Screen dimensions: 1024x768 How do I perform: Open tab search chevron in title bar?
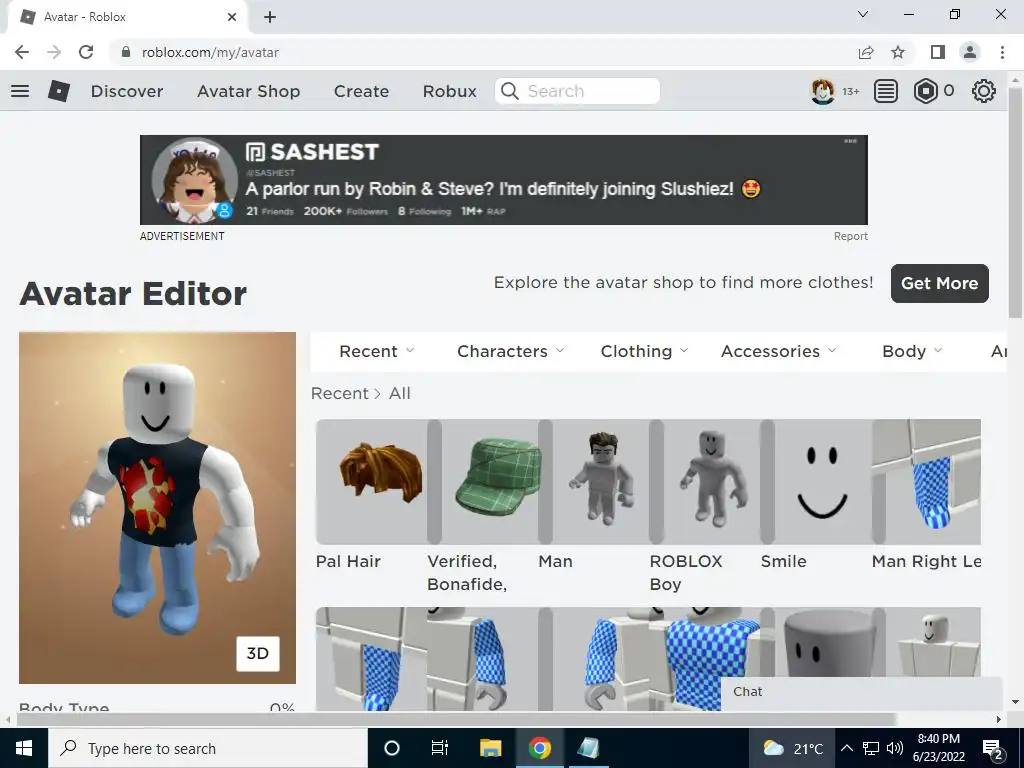pyautogui.click(x=863, y=14)
